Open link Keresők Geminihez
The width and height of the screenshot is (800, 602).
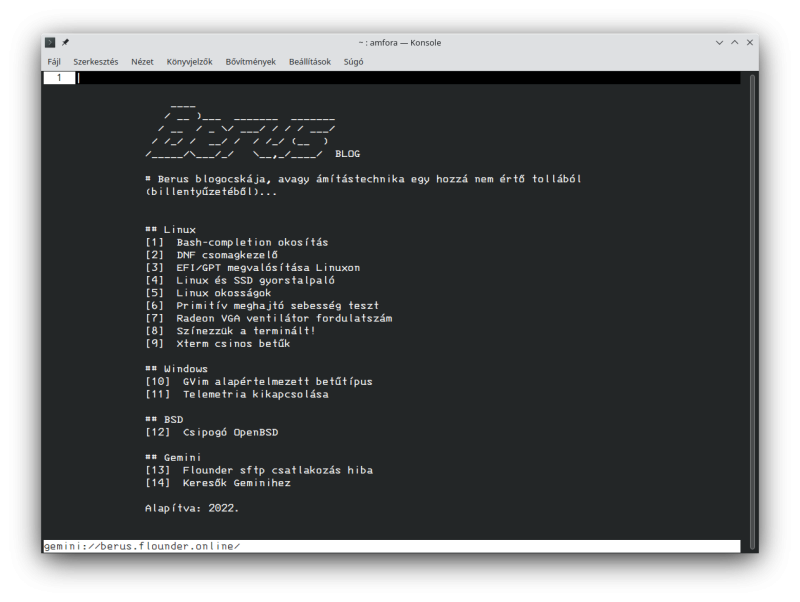coord(237,483)
